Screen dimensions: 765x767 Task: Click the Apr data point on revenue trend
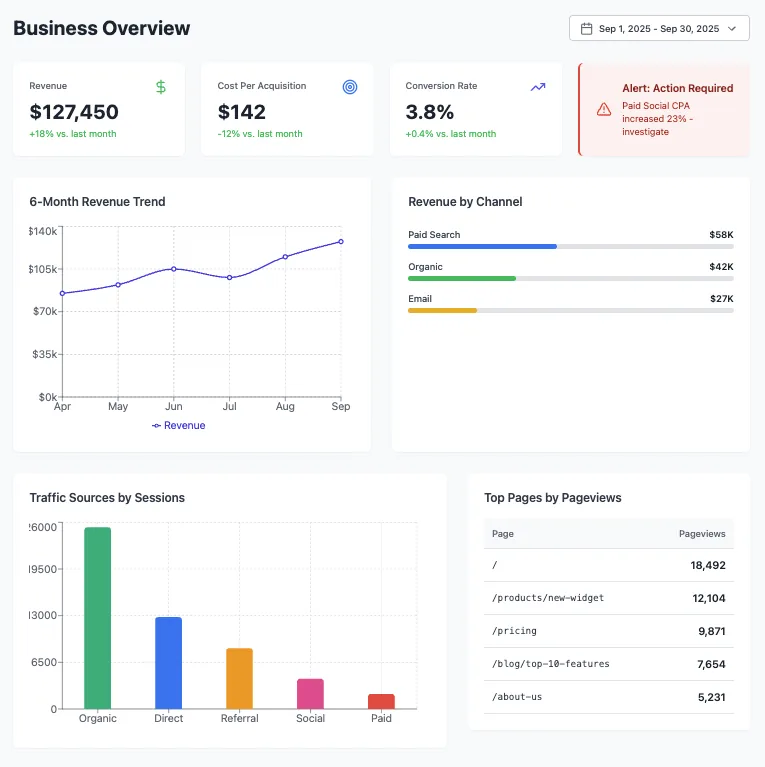pyautogui.click(x=63, y=293)
